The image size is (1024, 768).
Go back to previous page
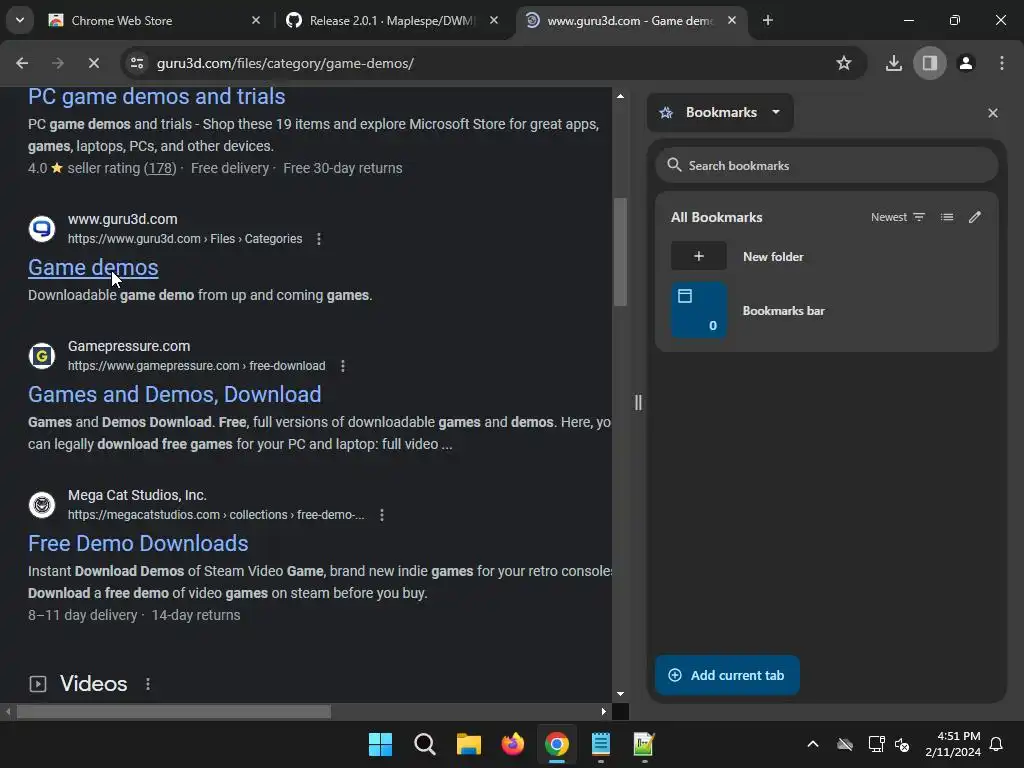[x=22, y=63]
